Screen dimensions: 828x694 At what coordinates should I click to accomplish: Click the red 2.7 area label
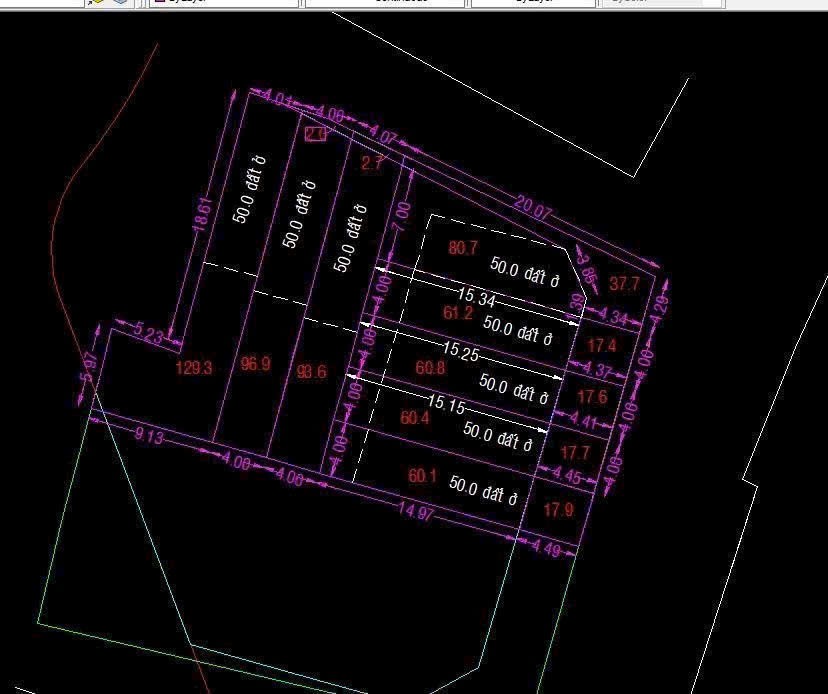[x=372, y=162]
